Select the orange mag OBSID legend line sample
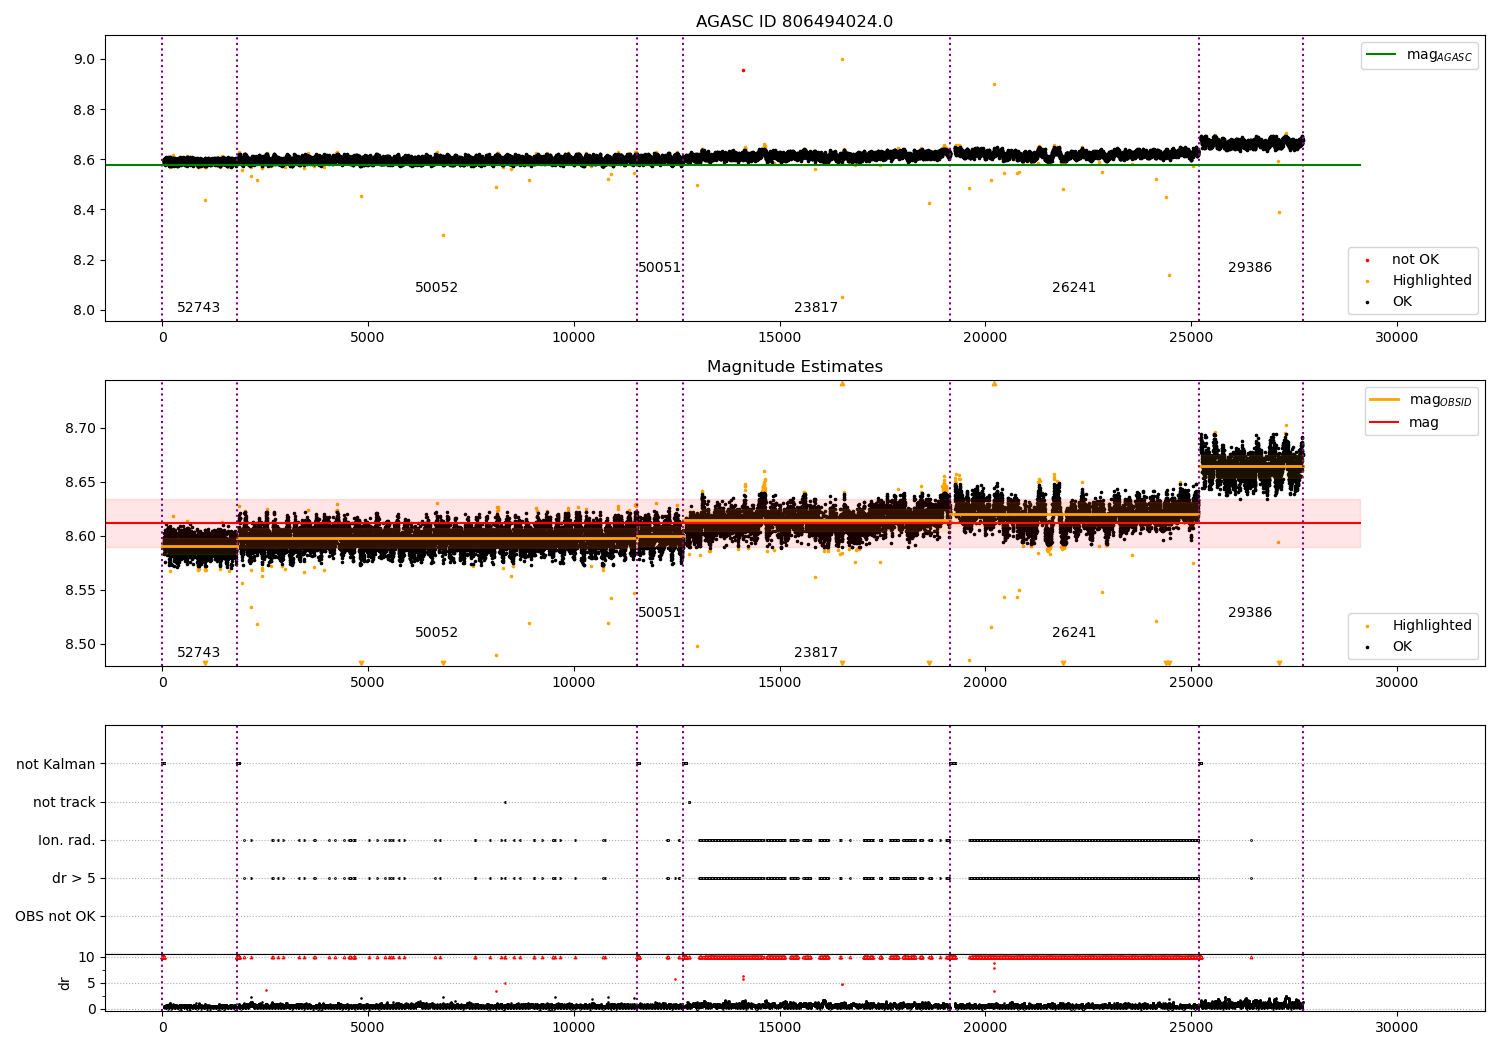This screenshot has height=1050, width=1500. coord(1385,400)
